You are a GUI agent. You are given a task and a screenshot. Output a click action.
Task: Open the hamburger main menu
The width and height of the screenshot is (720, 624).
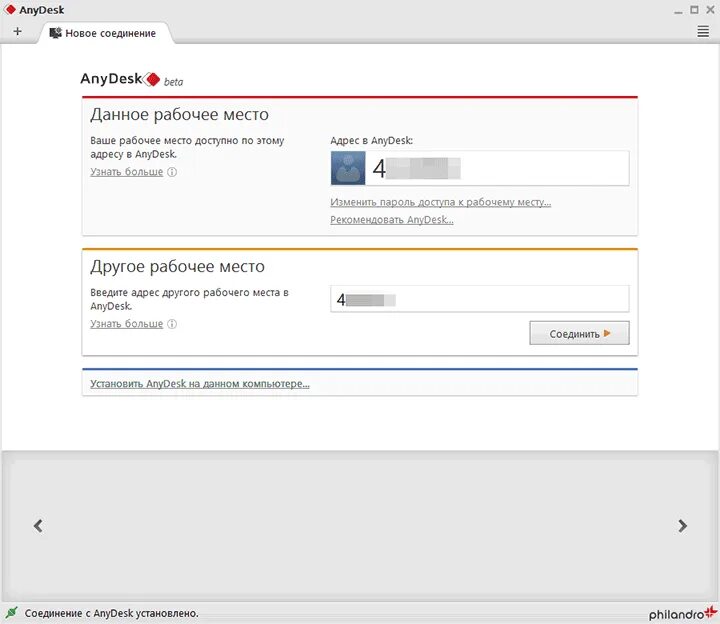click(x=703, y=32)
